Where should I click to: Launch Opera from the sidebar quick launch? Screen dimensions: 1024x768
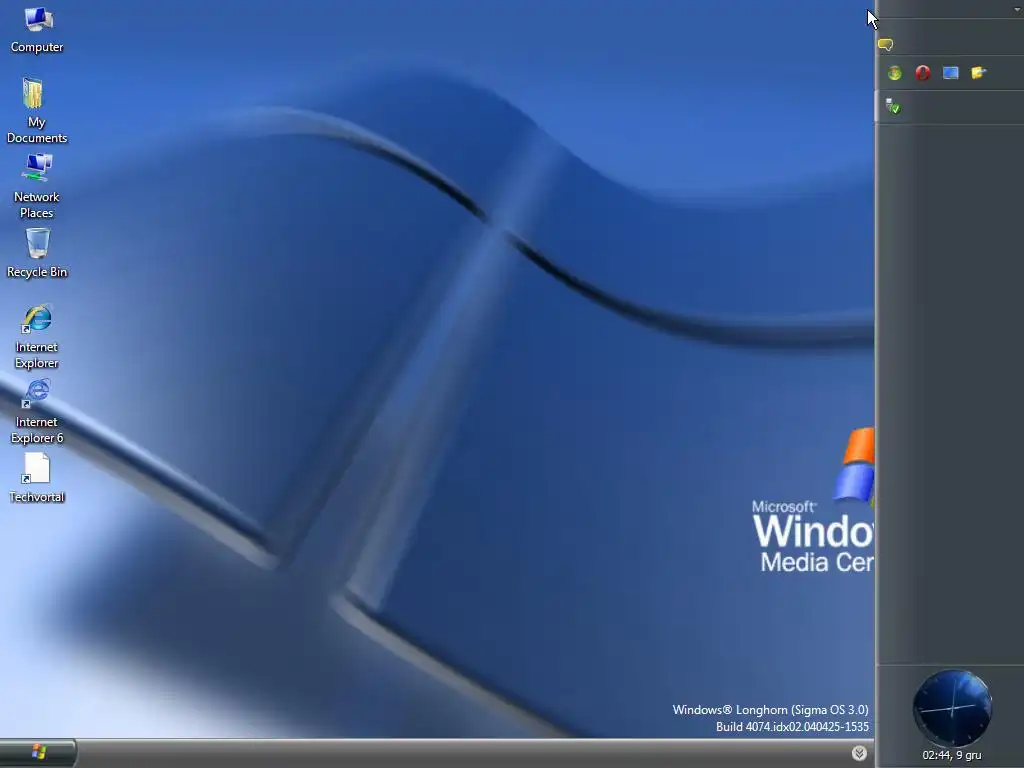tap(923, 73)
